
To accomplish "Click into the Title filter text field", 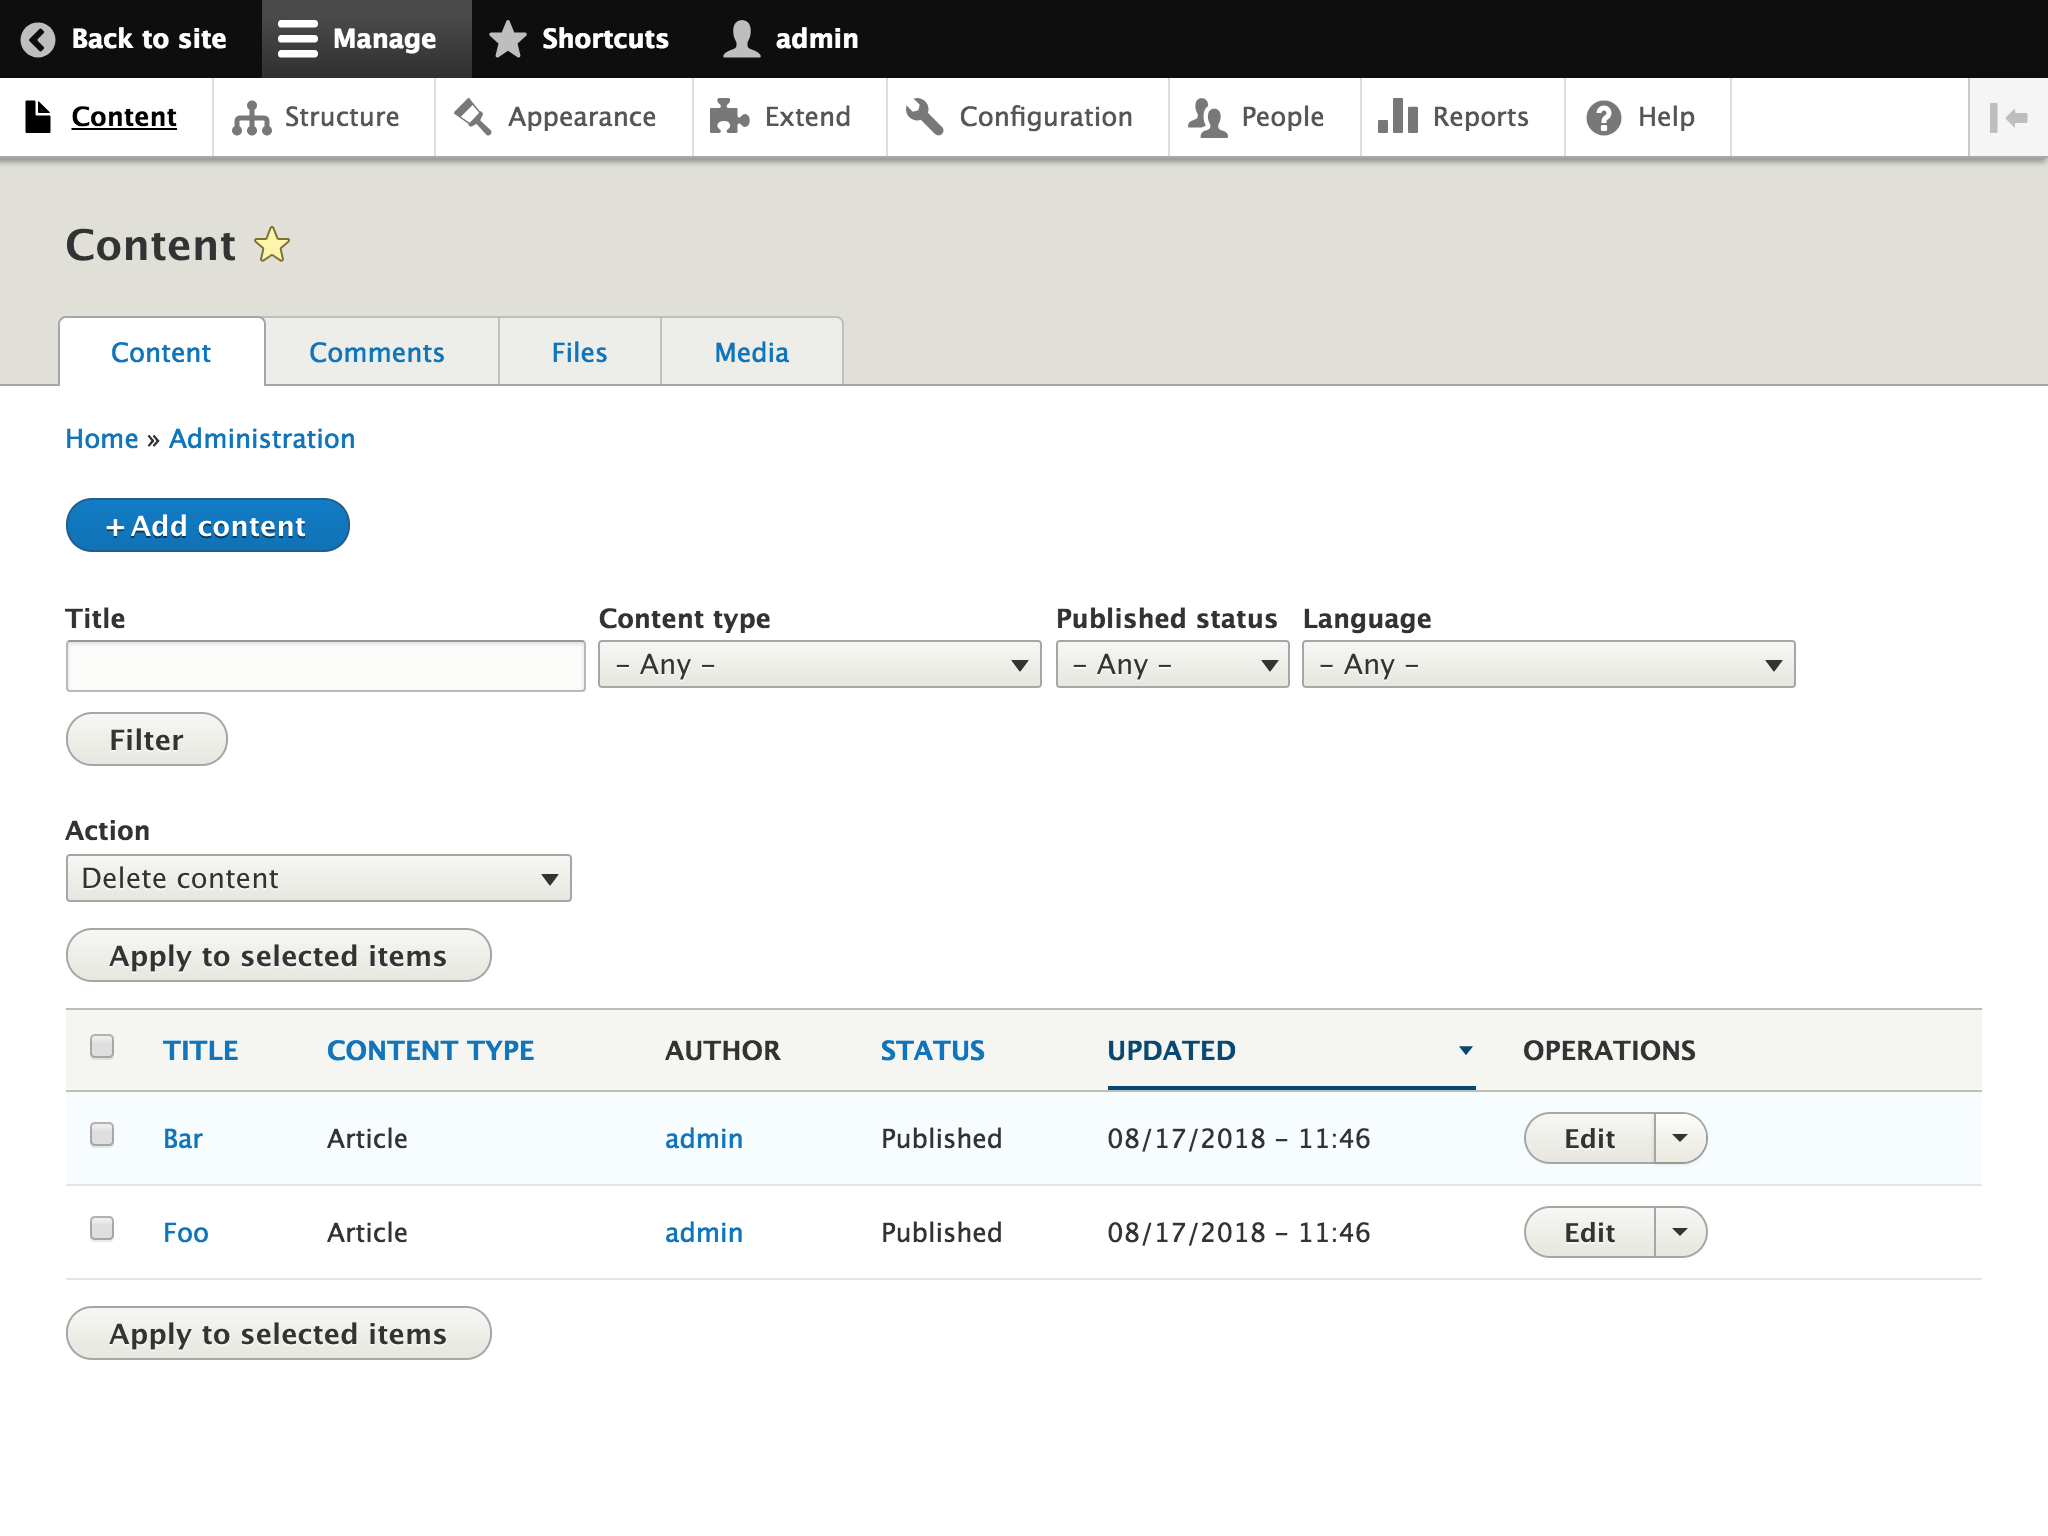I will (x=325, y=666).
